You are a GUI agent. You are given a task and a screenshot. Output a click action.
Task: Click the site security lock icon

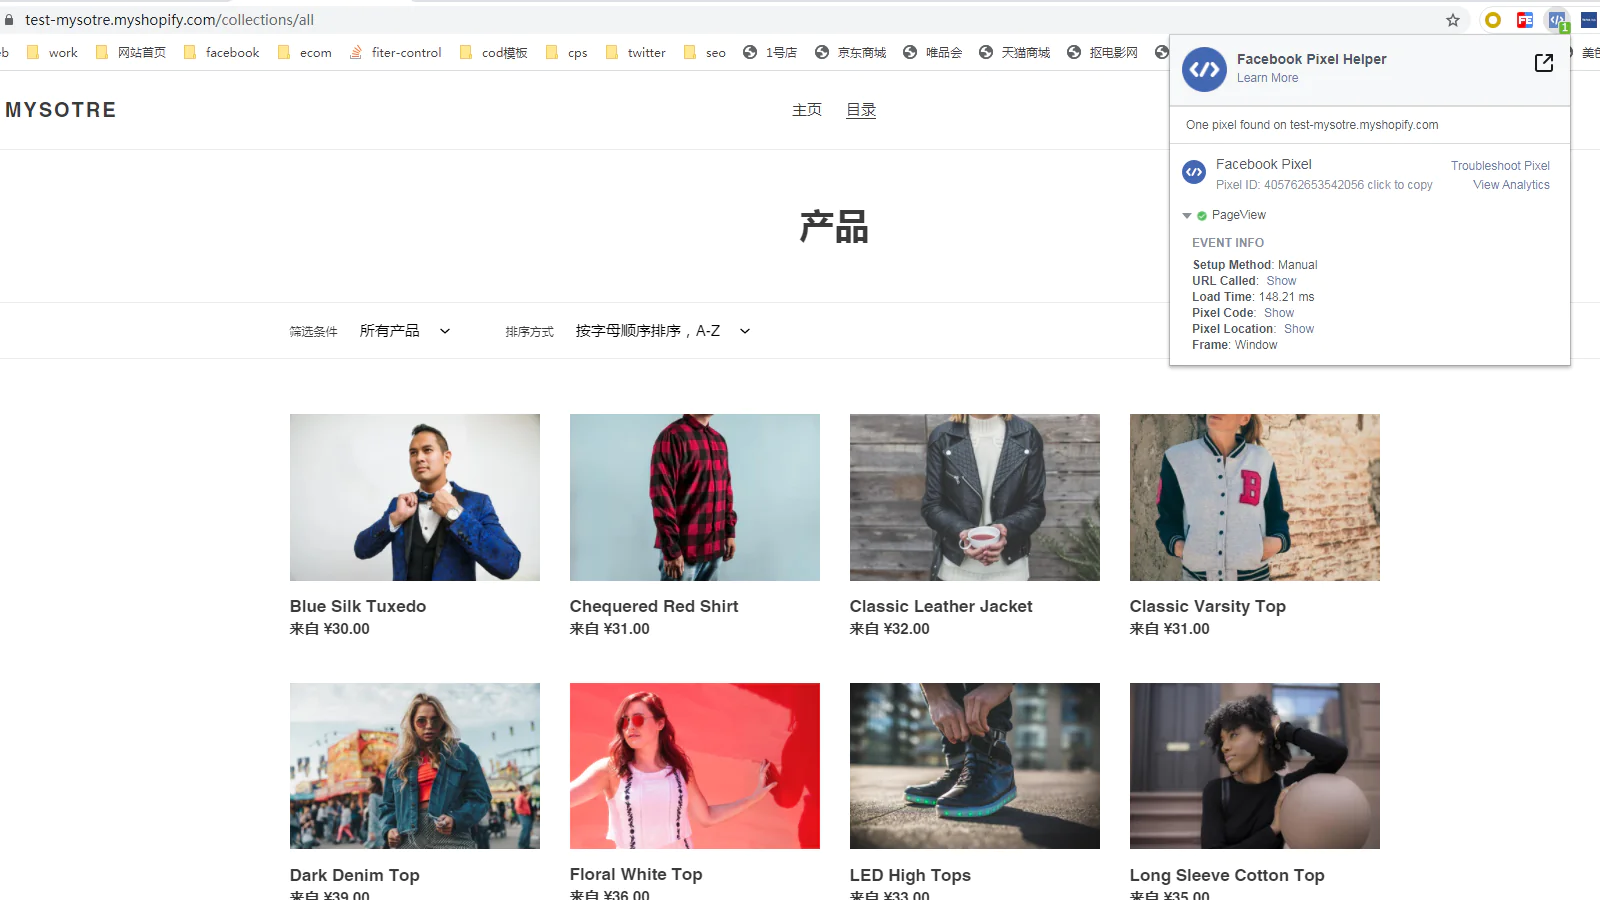click(x=9, y=20)
